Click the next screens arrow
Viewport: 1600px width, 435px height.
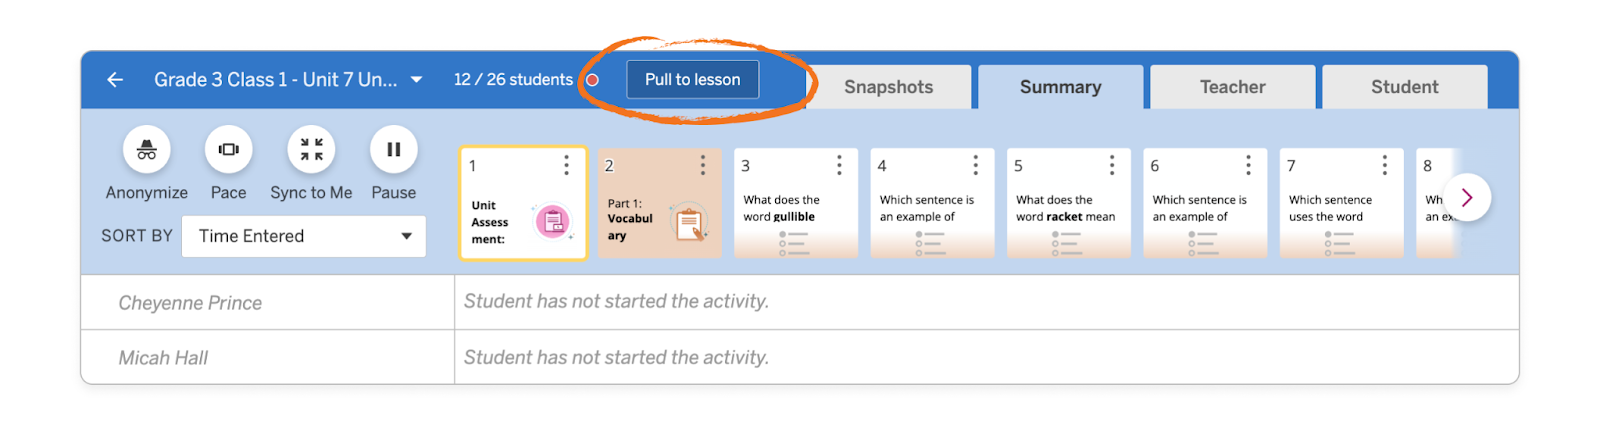coord(1466,198)
